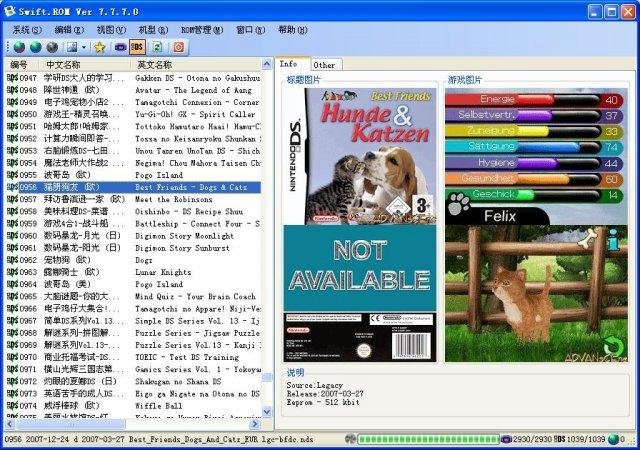Screen dimensions: 640x450
Task: Select row 0963 Lunar Knights
Action: coord(133,272)
